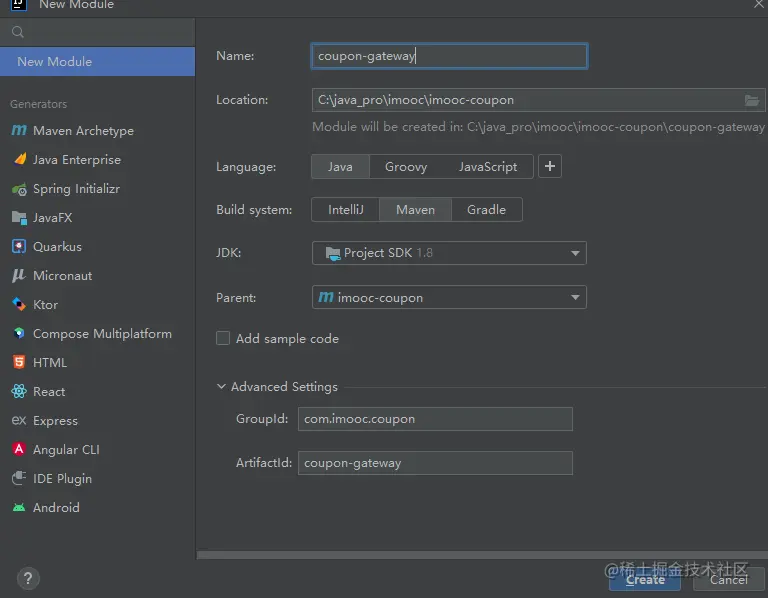The width and height of the screenshot is (768, 598).
Task: Collapse the Advanced Settings section
Action: pos(221,386)
